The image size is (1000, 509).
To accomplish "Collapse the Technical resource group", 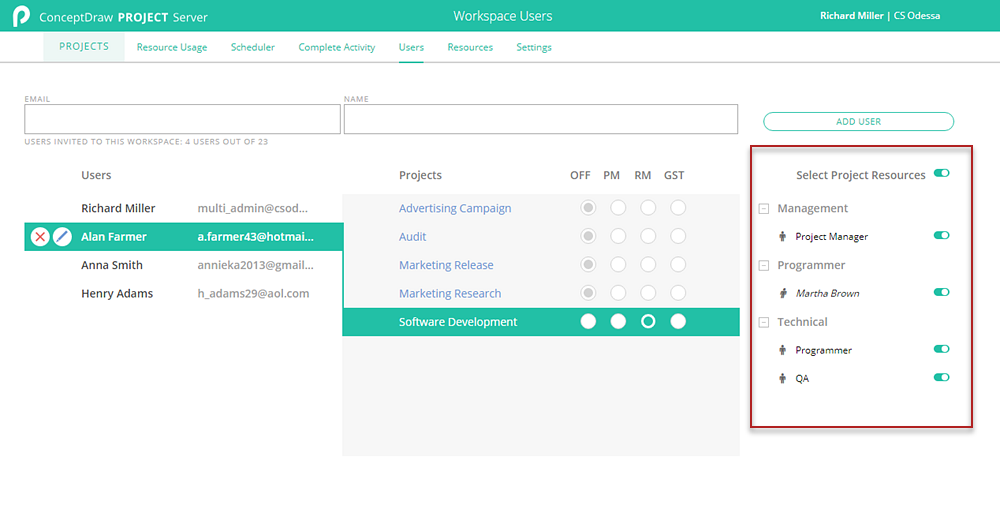I will tap(763, 322).
